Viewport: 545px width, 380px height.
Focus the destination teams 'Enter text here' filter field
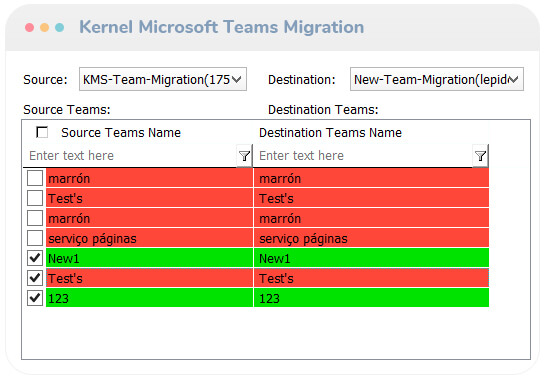(363, 156)
